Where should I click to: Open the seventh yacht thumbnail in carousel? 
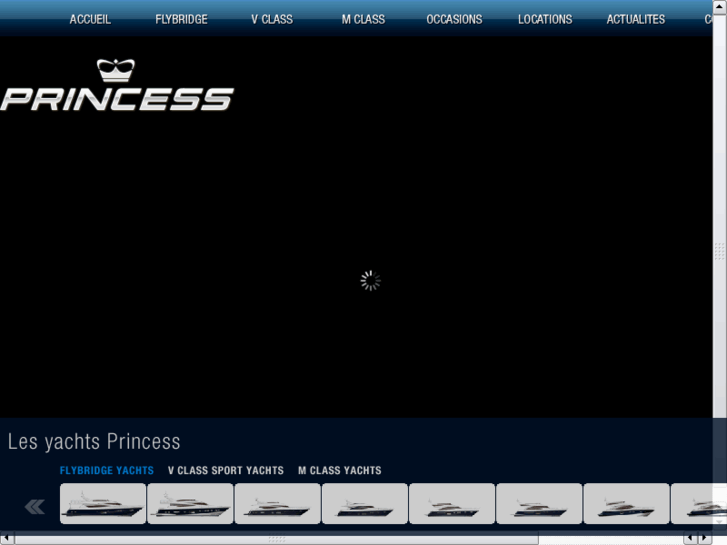[626, 504]
